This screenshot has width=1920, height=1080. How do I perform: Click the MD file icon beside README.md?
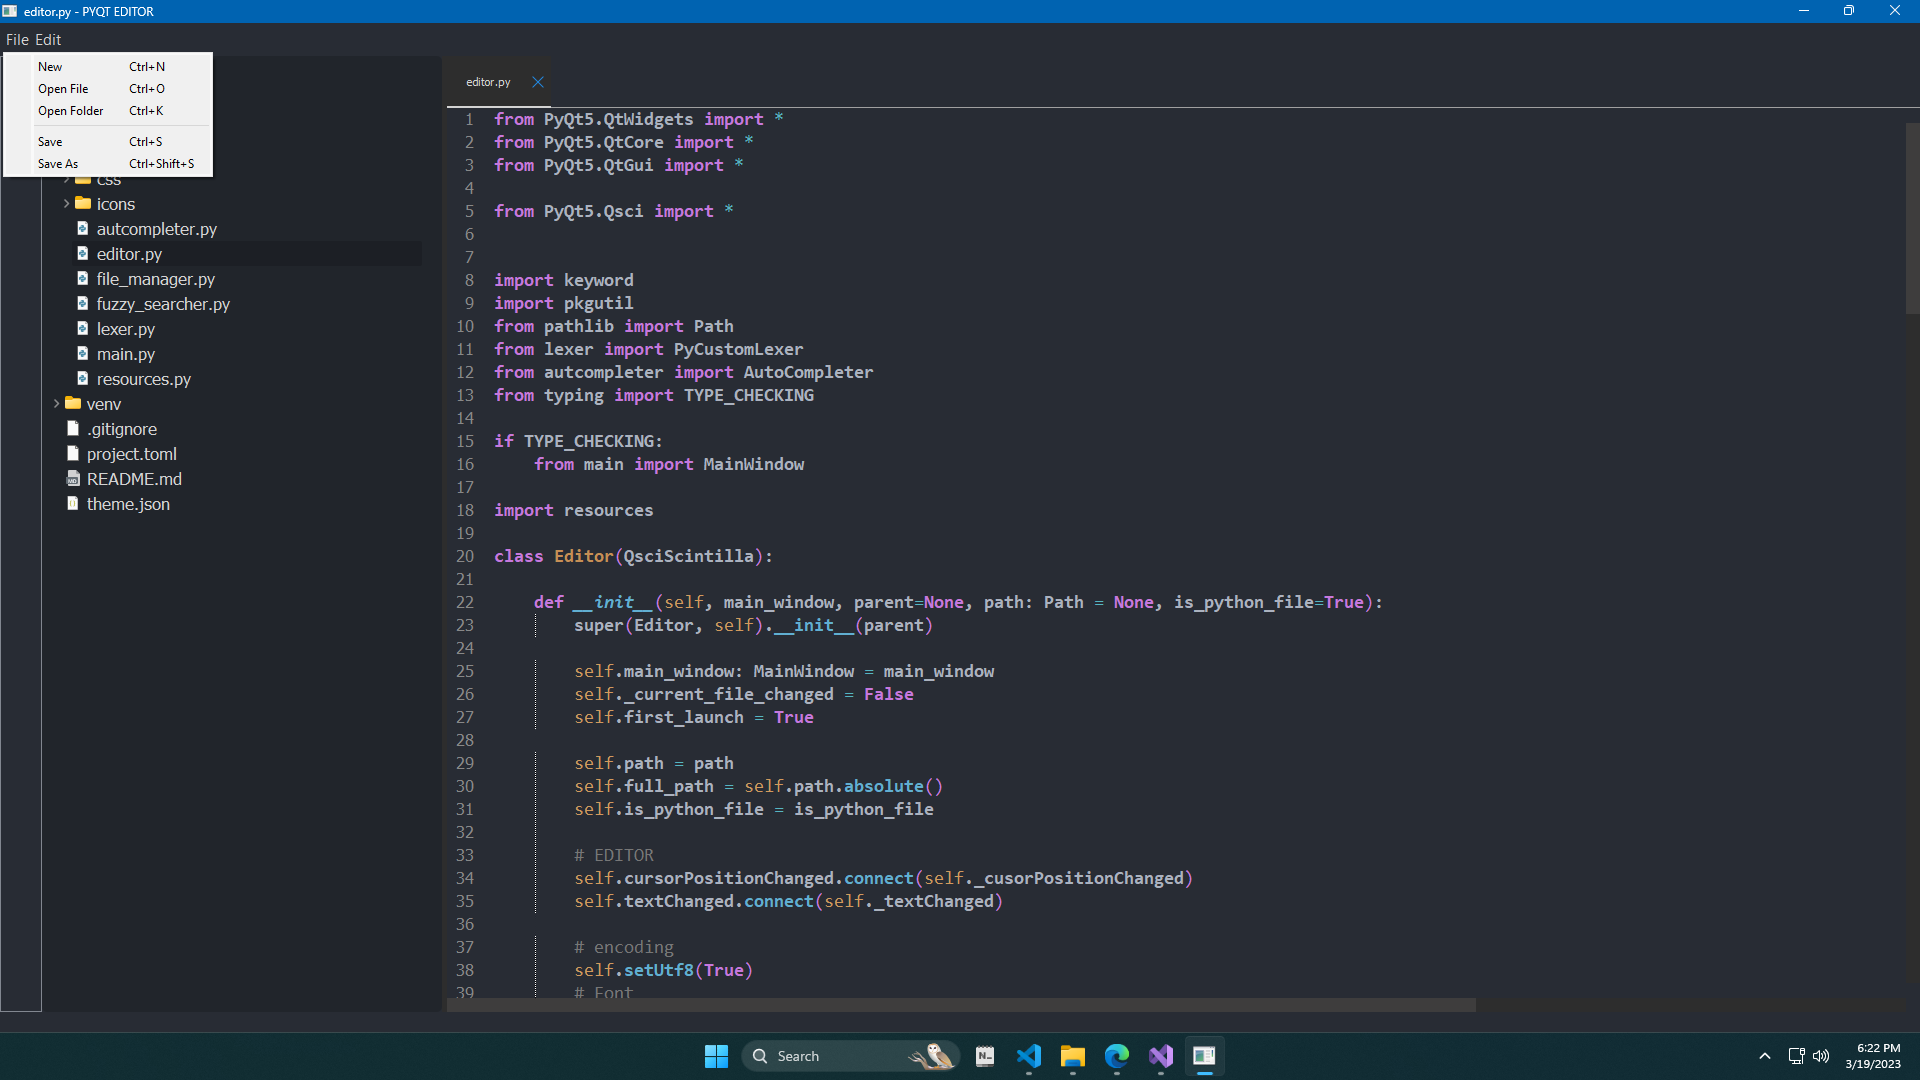coord(73,479)
